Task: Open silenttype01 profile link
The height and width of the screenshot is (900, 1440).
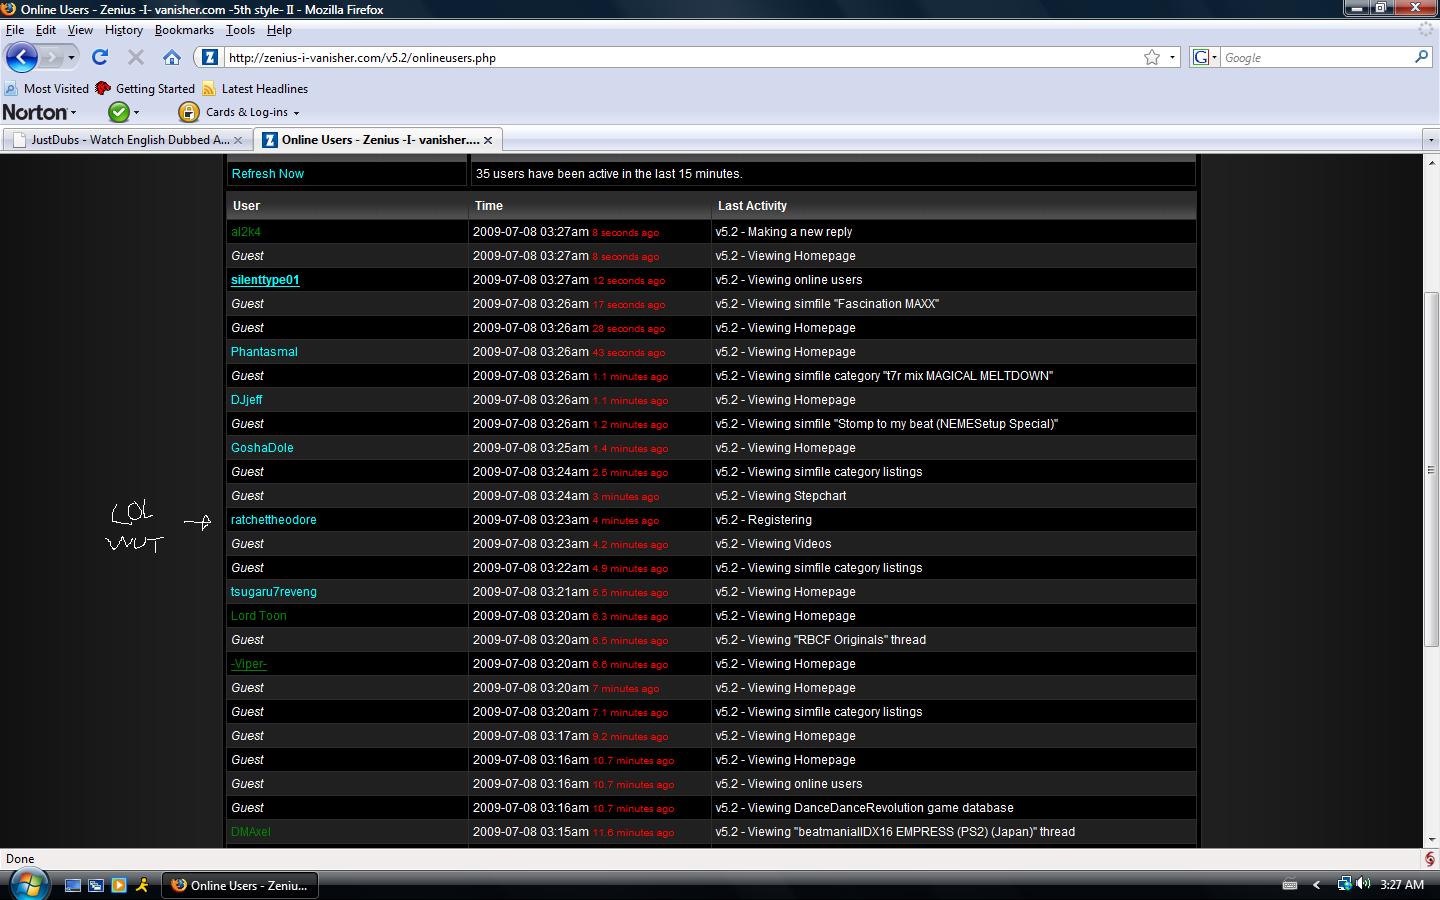Action: (265, 280)
